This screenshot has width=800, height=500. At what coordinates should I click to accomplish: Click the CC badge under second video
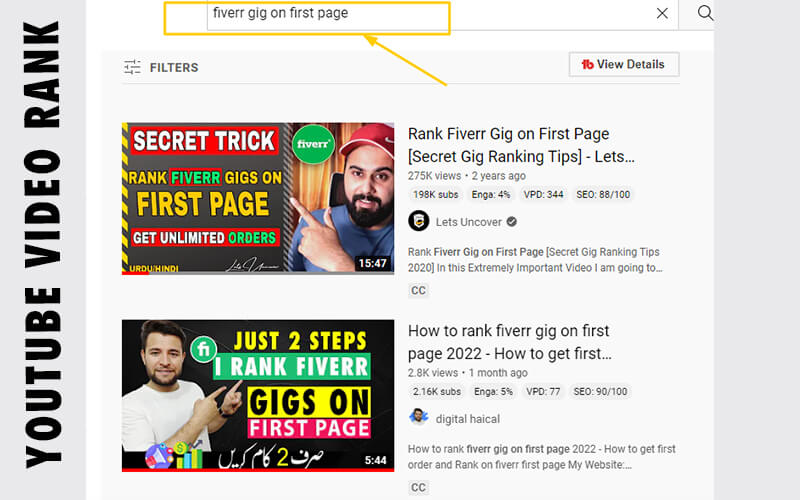(x=418, y=487)
